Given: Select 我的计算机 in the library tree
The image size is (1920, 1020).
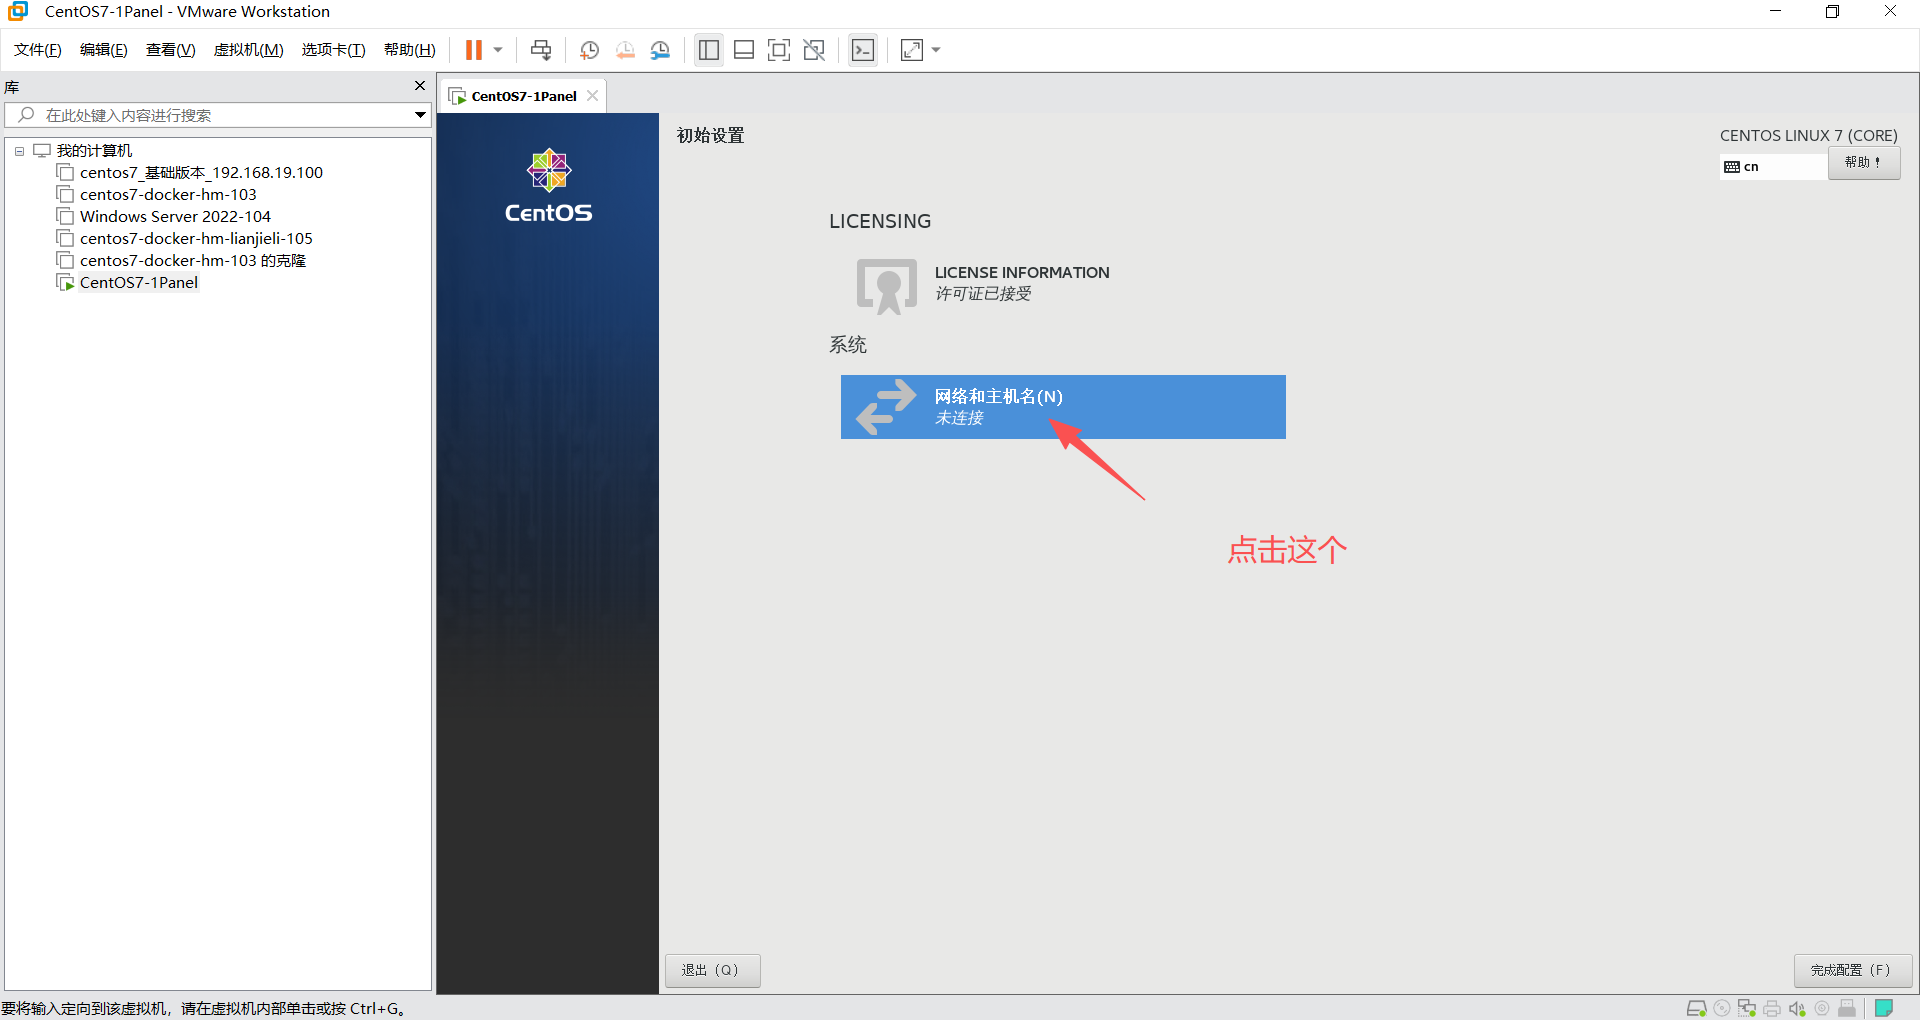Looking at the screenshot, I should click(x=94, y=151).
